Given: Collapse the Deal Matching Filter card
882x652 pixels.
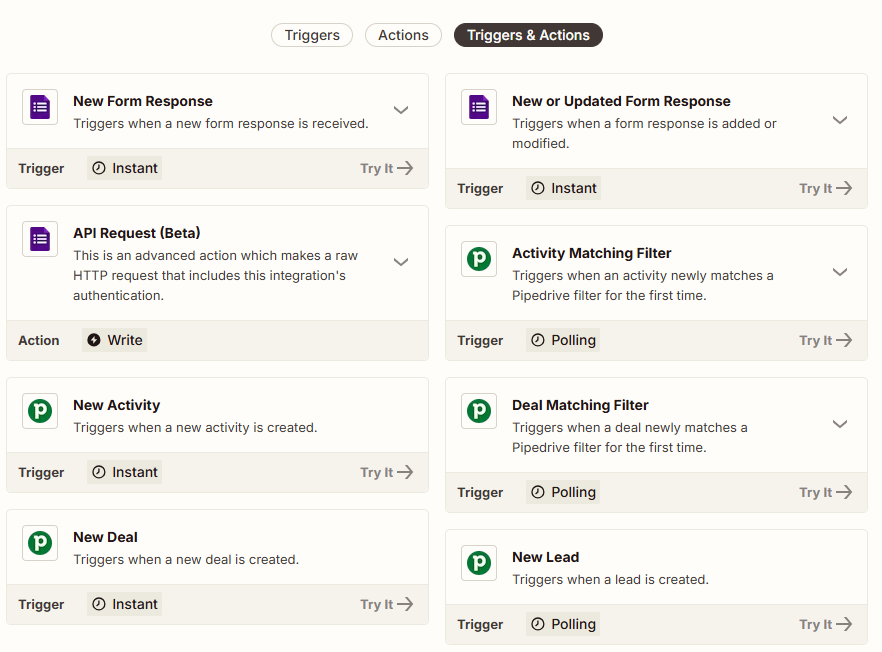Looking at the screenshot, I should (x=840, y=424).
